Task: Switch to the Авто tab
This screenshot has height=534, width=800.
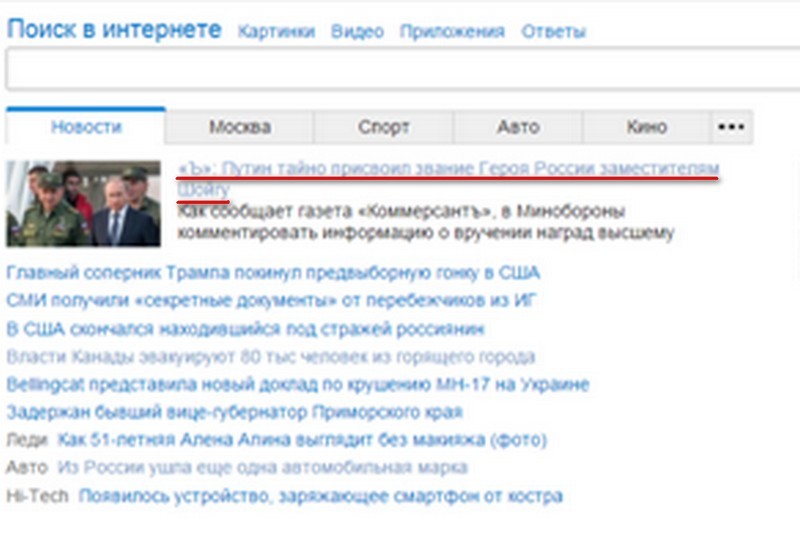Action: [517, 127]
